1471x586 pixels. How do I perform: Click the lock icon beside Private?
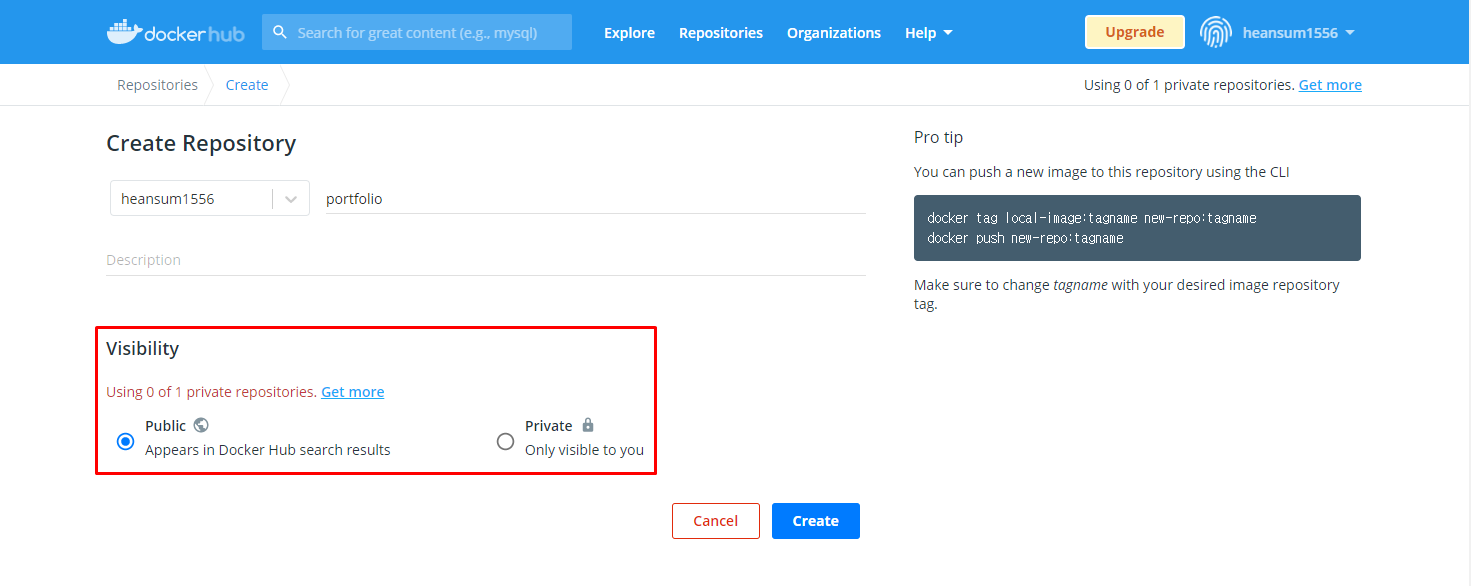(x=588, y=425)
